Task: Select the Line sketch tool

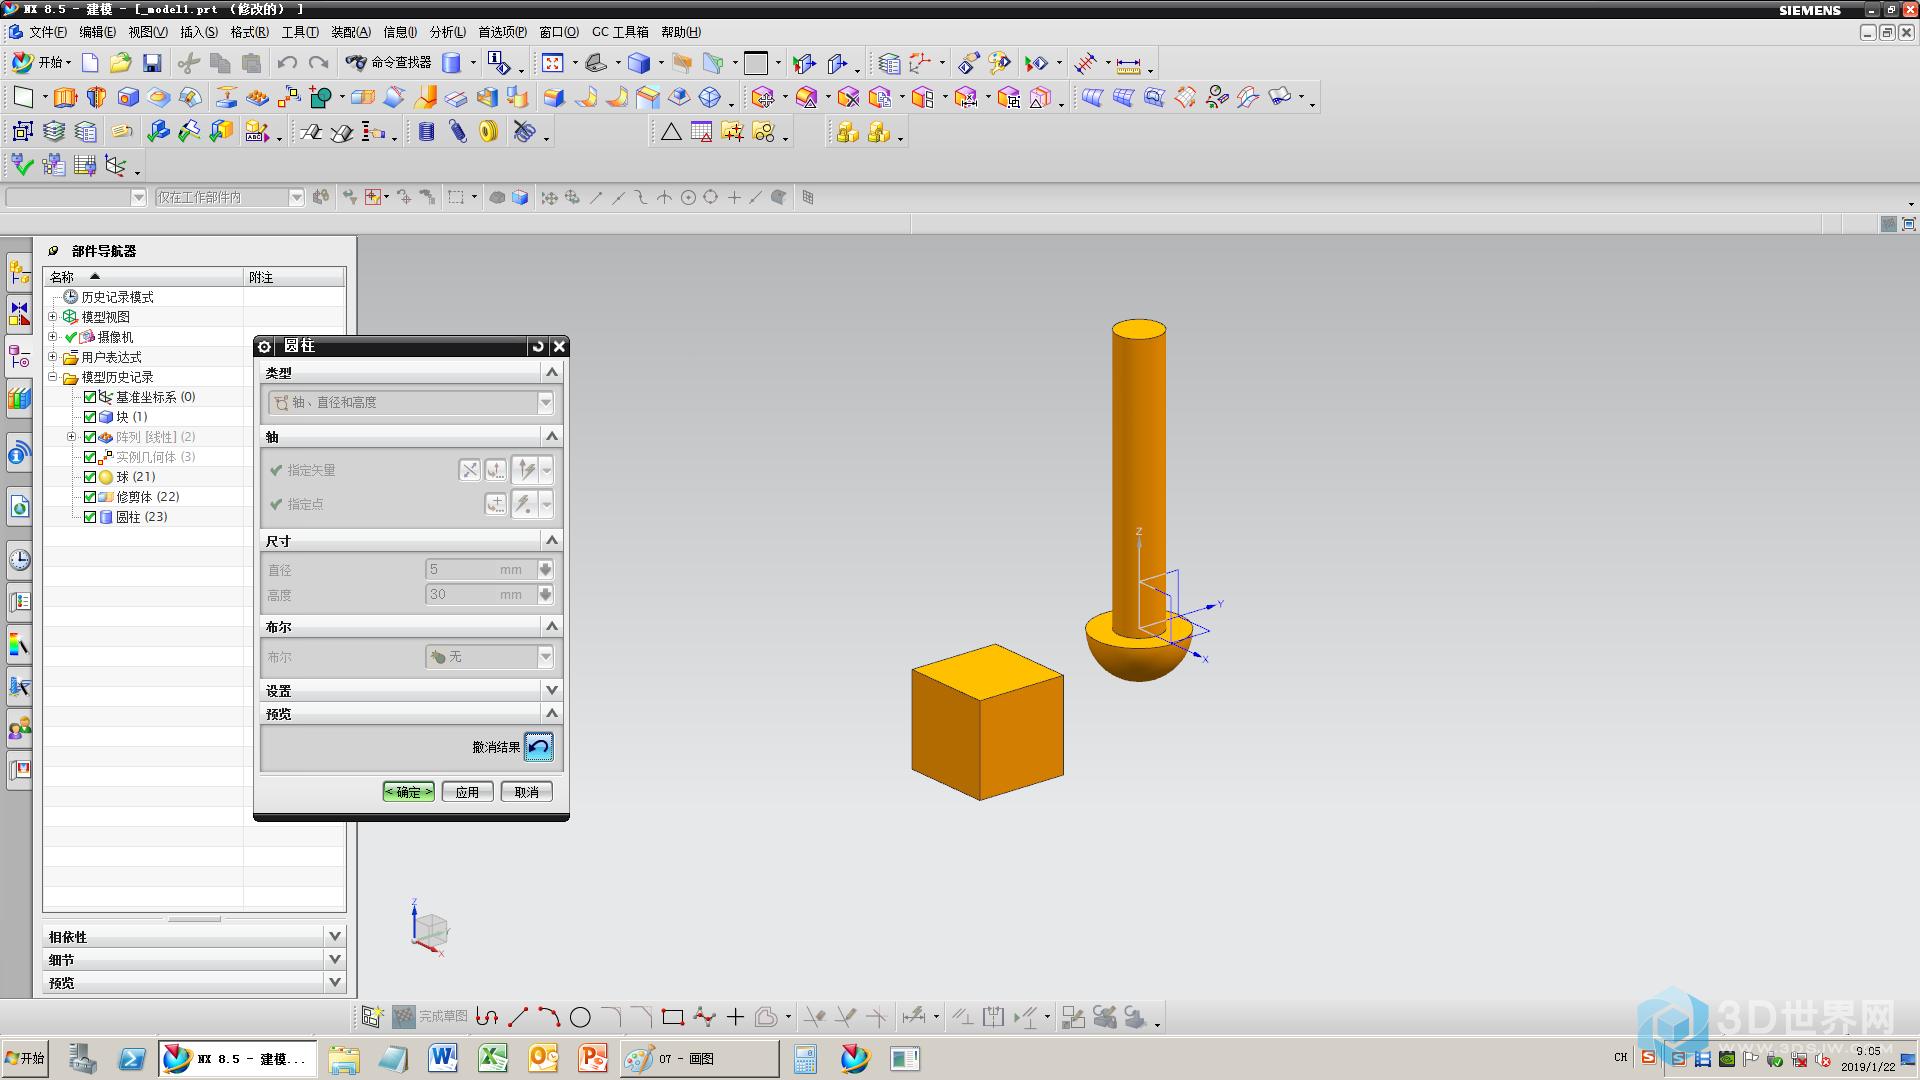Action: [518, 1017]
